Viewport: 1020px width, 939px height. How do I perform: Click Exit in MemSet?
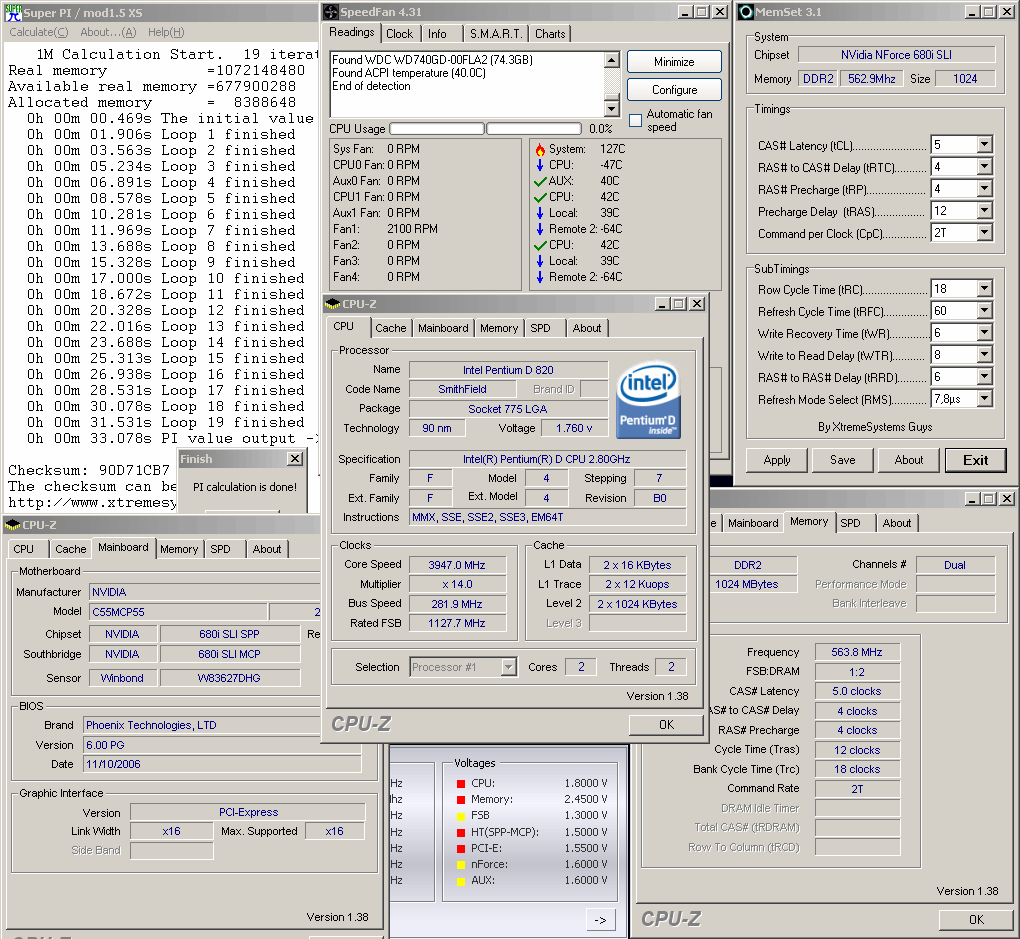tap(975, 460)
